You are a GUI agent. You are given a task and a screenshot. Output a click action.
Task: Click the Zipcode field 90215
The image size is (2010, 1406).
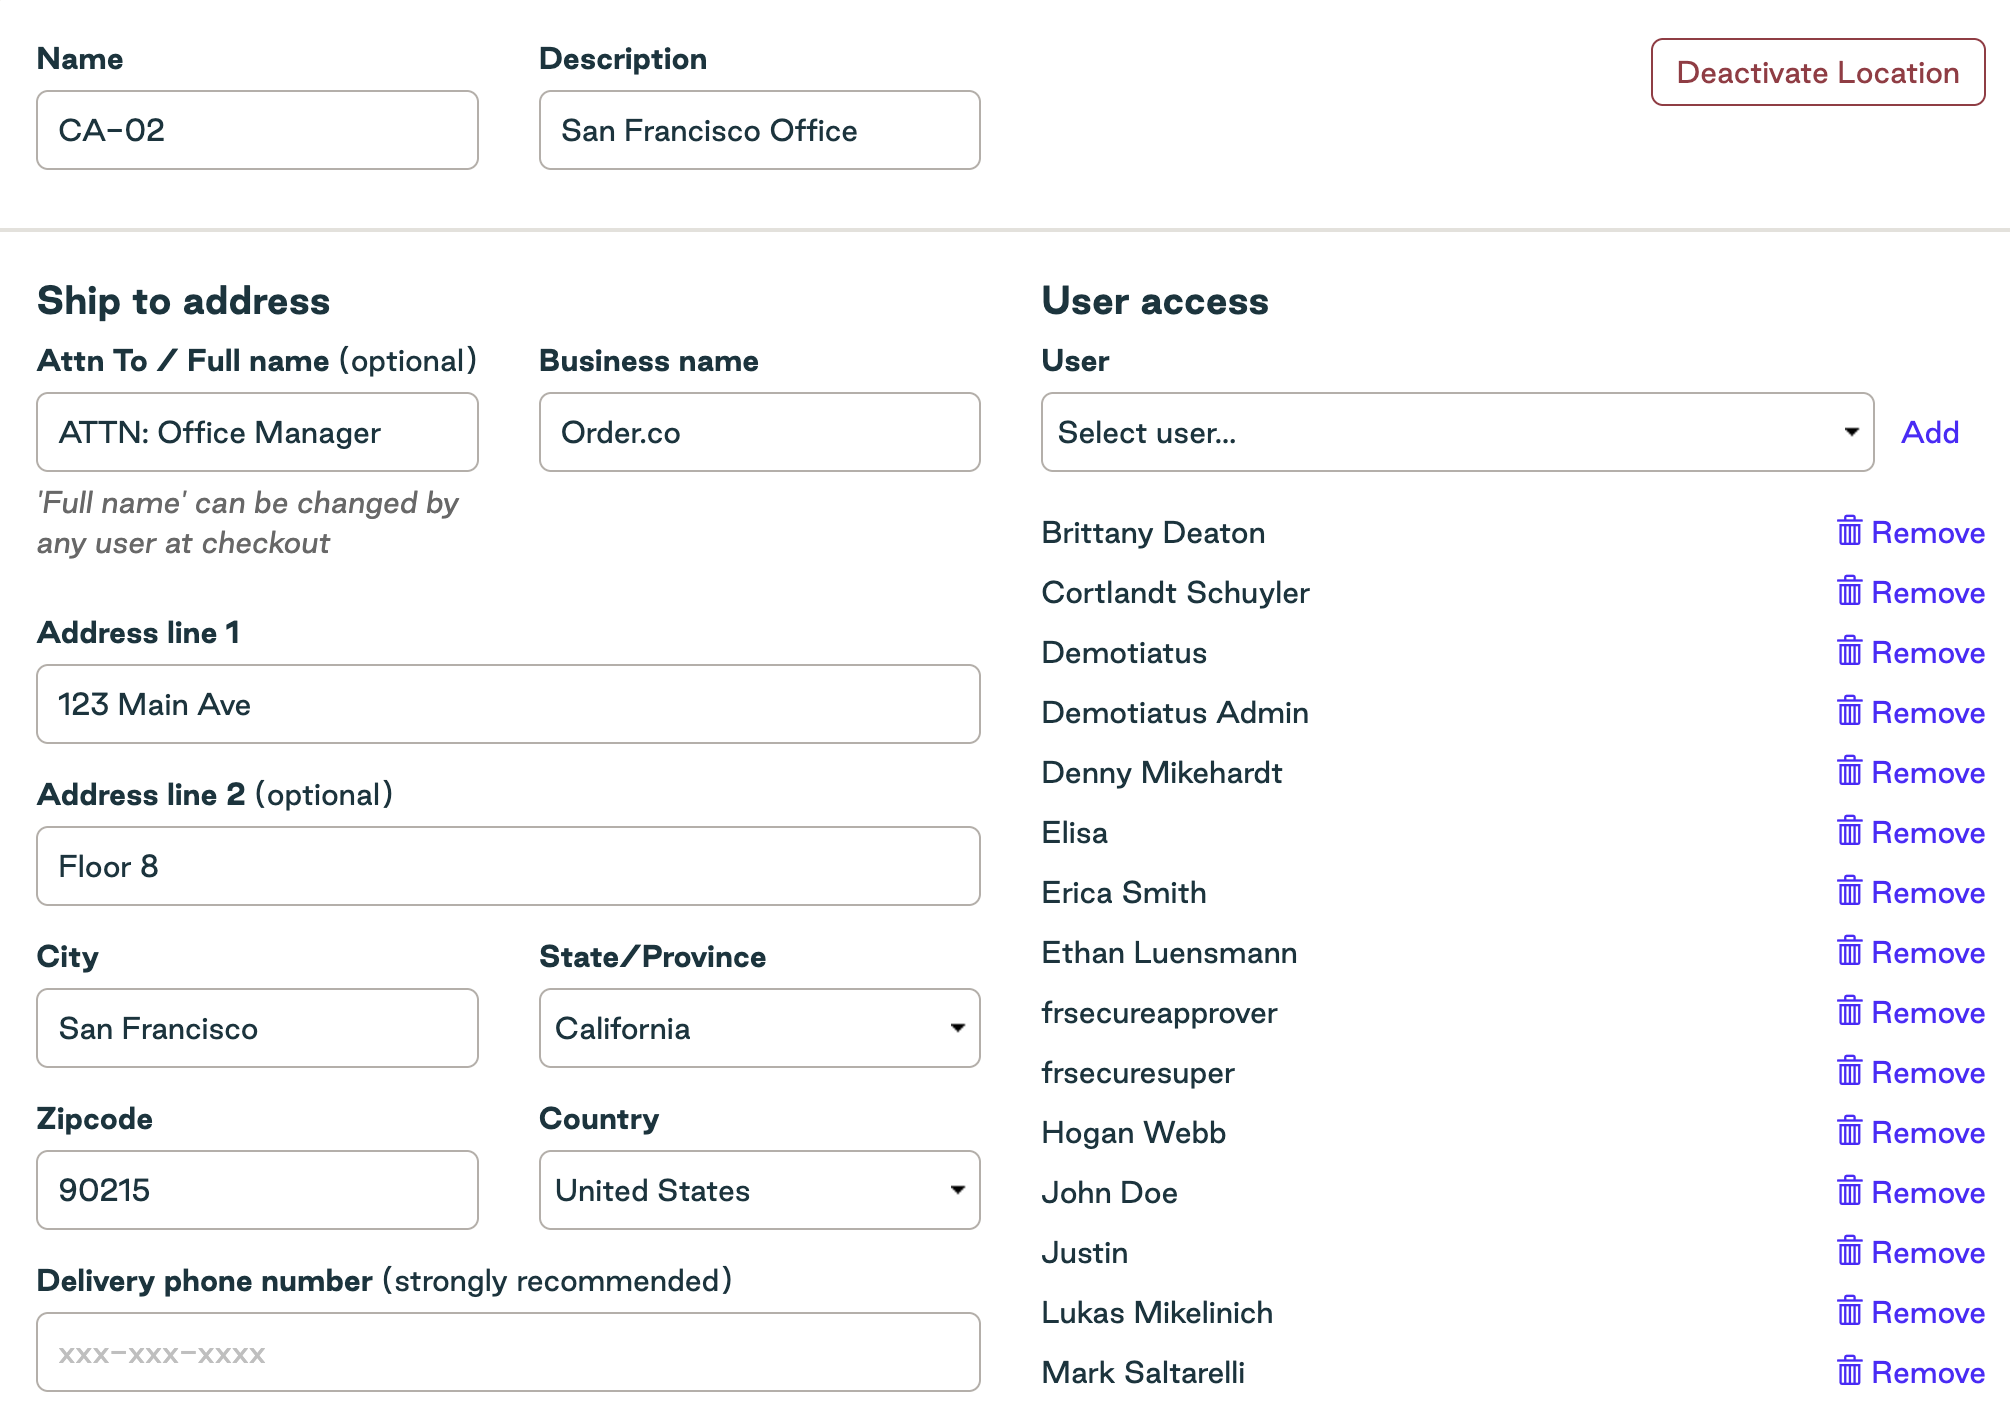point(257,1190)
